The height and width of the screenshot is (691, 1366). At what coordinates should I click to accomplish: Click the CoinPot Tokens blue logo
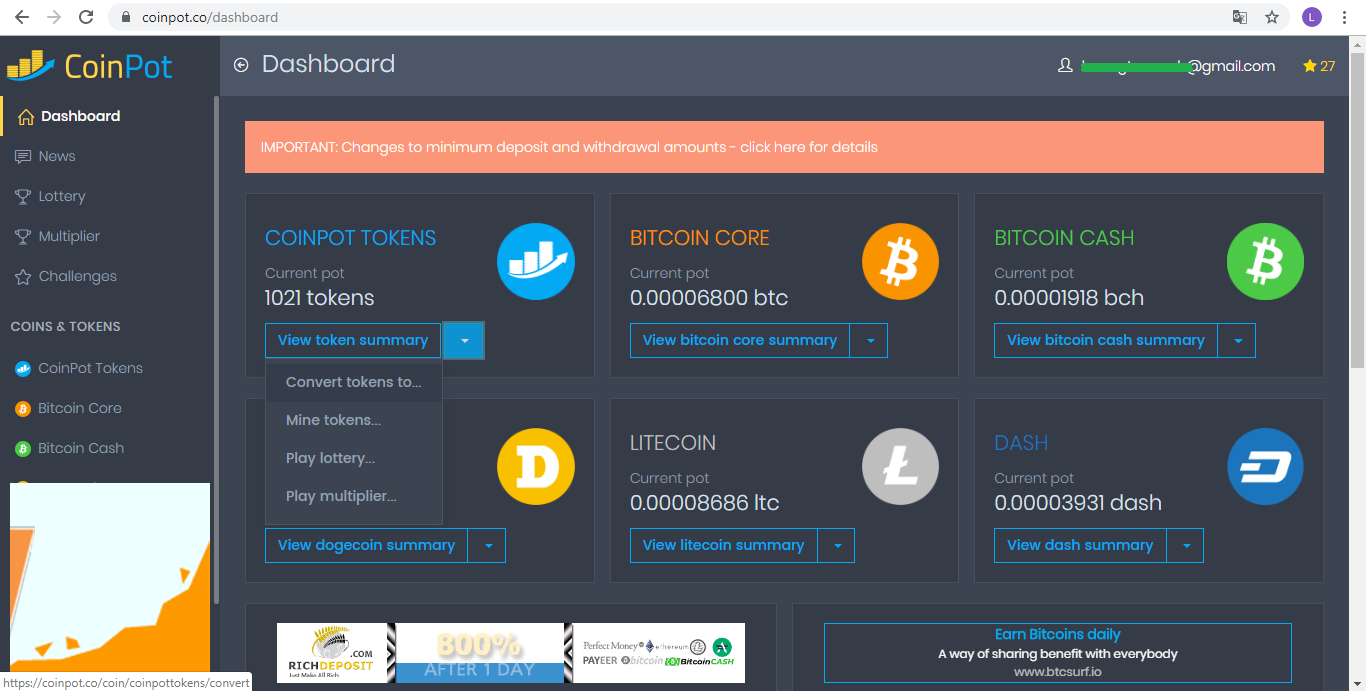[x=536, y=262]
